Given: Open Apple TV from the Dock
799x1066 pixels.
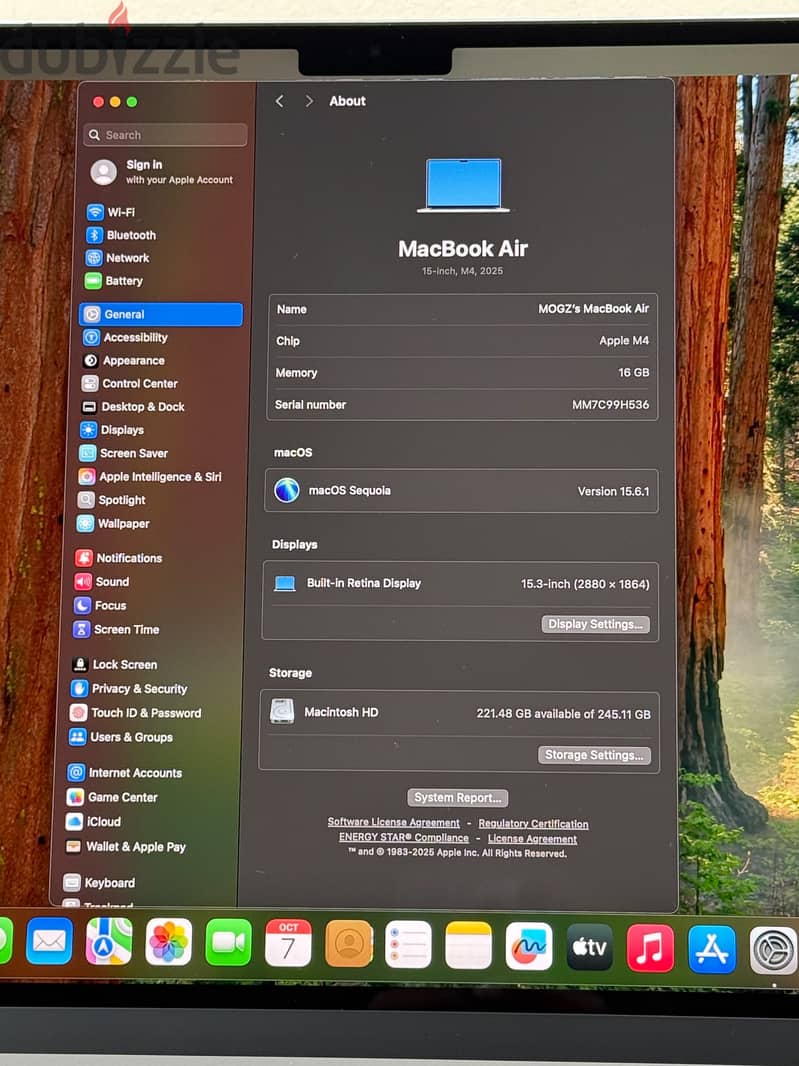Looking at the screenshot, I should (x=590, y=947).
